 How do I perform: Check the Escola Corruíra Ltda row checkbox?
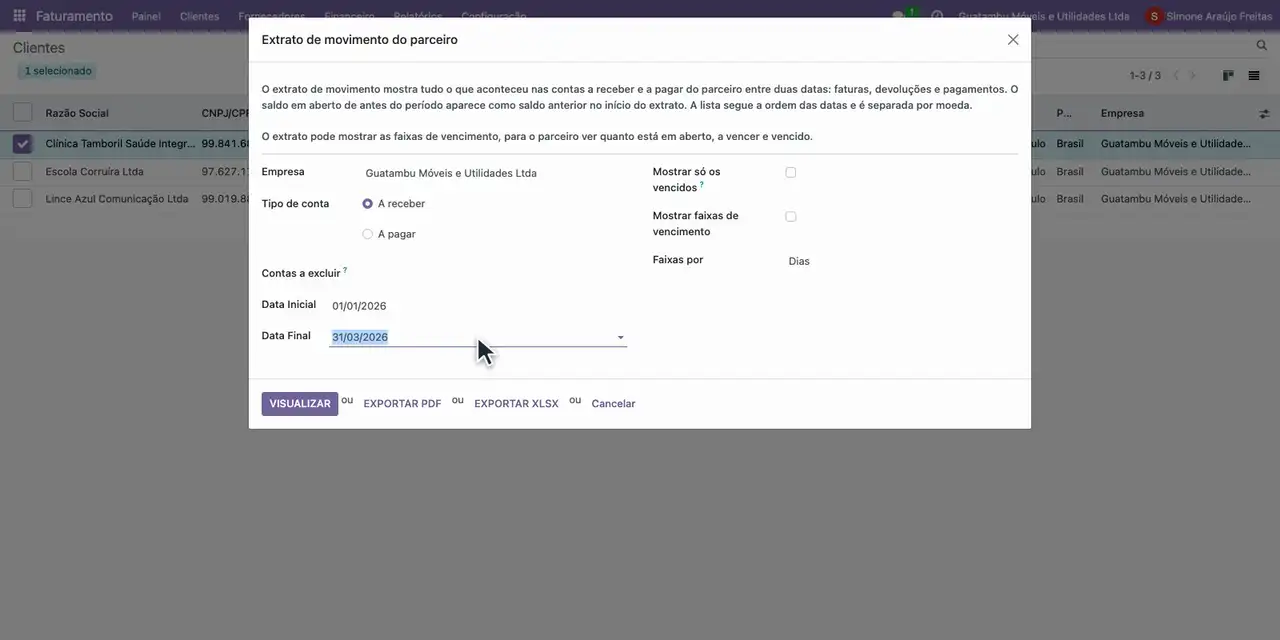pyautogui.click(x=22, y=171)
